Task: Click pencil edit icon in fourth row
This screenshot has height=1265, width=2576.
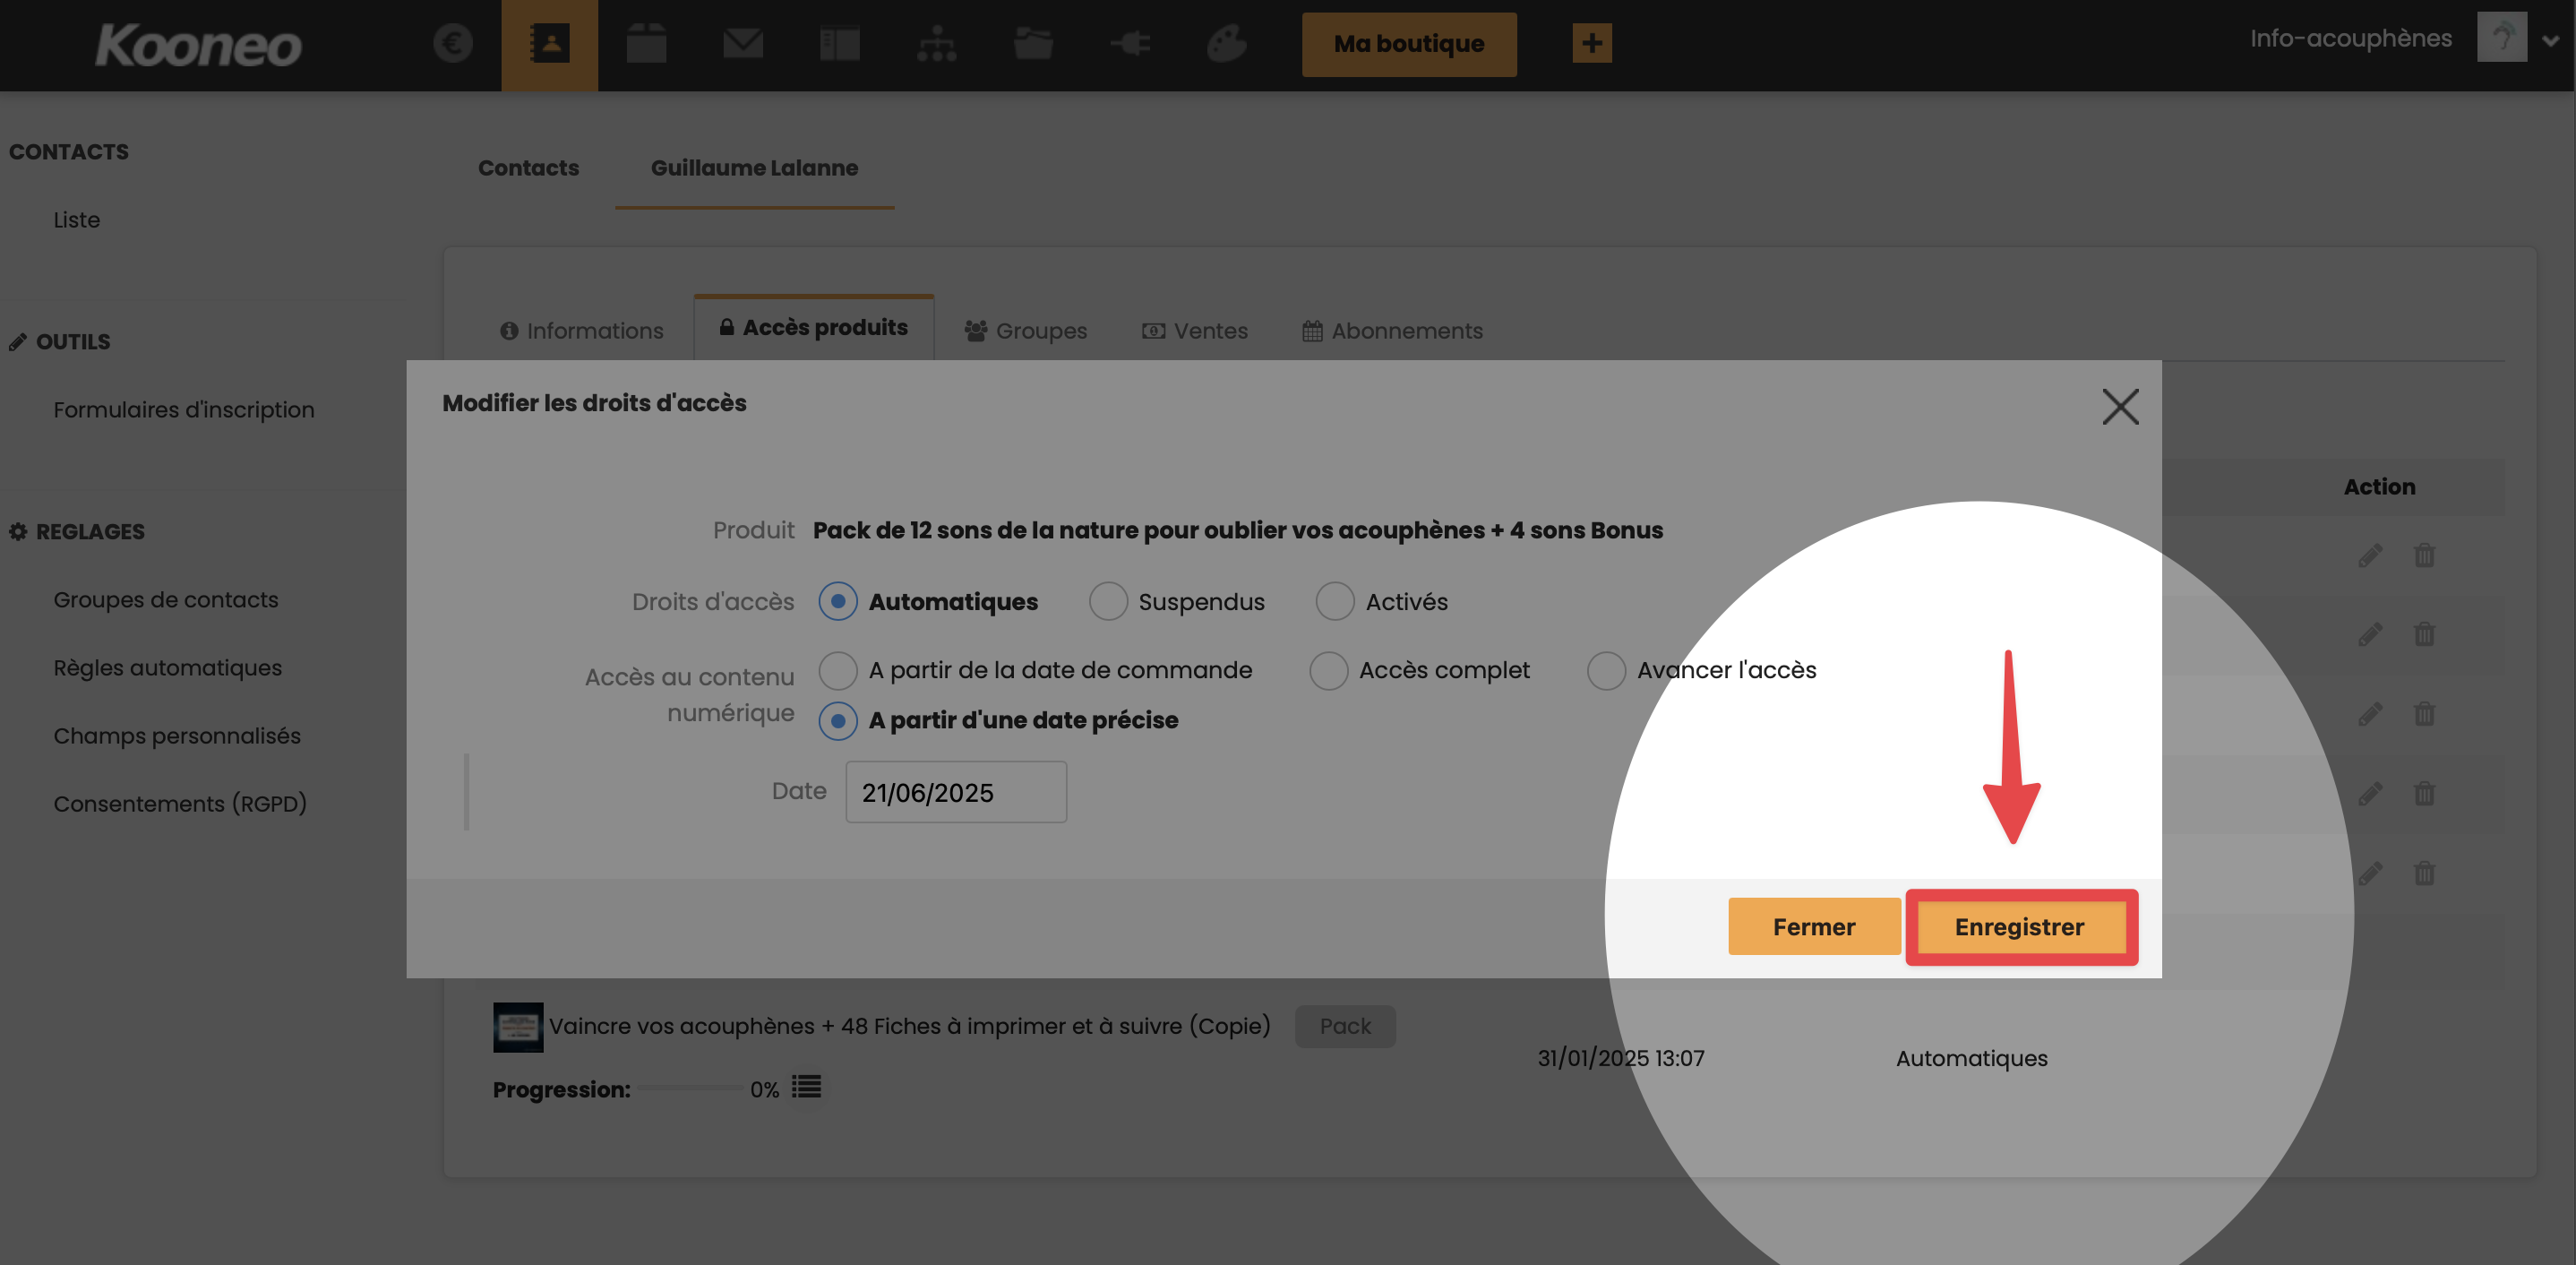Action: click(x=2370, y=794)
